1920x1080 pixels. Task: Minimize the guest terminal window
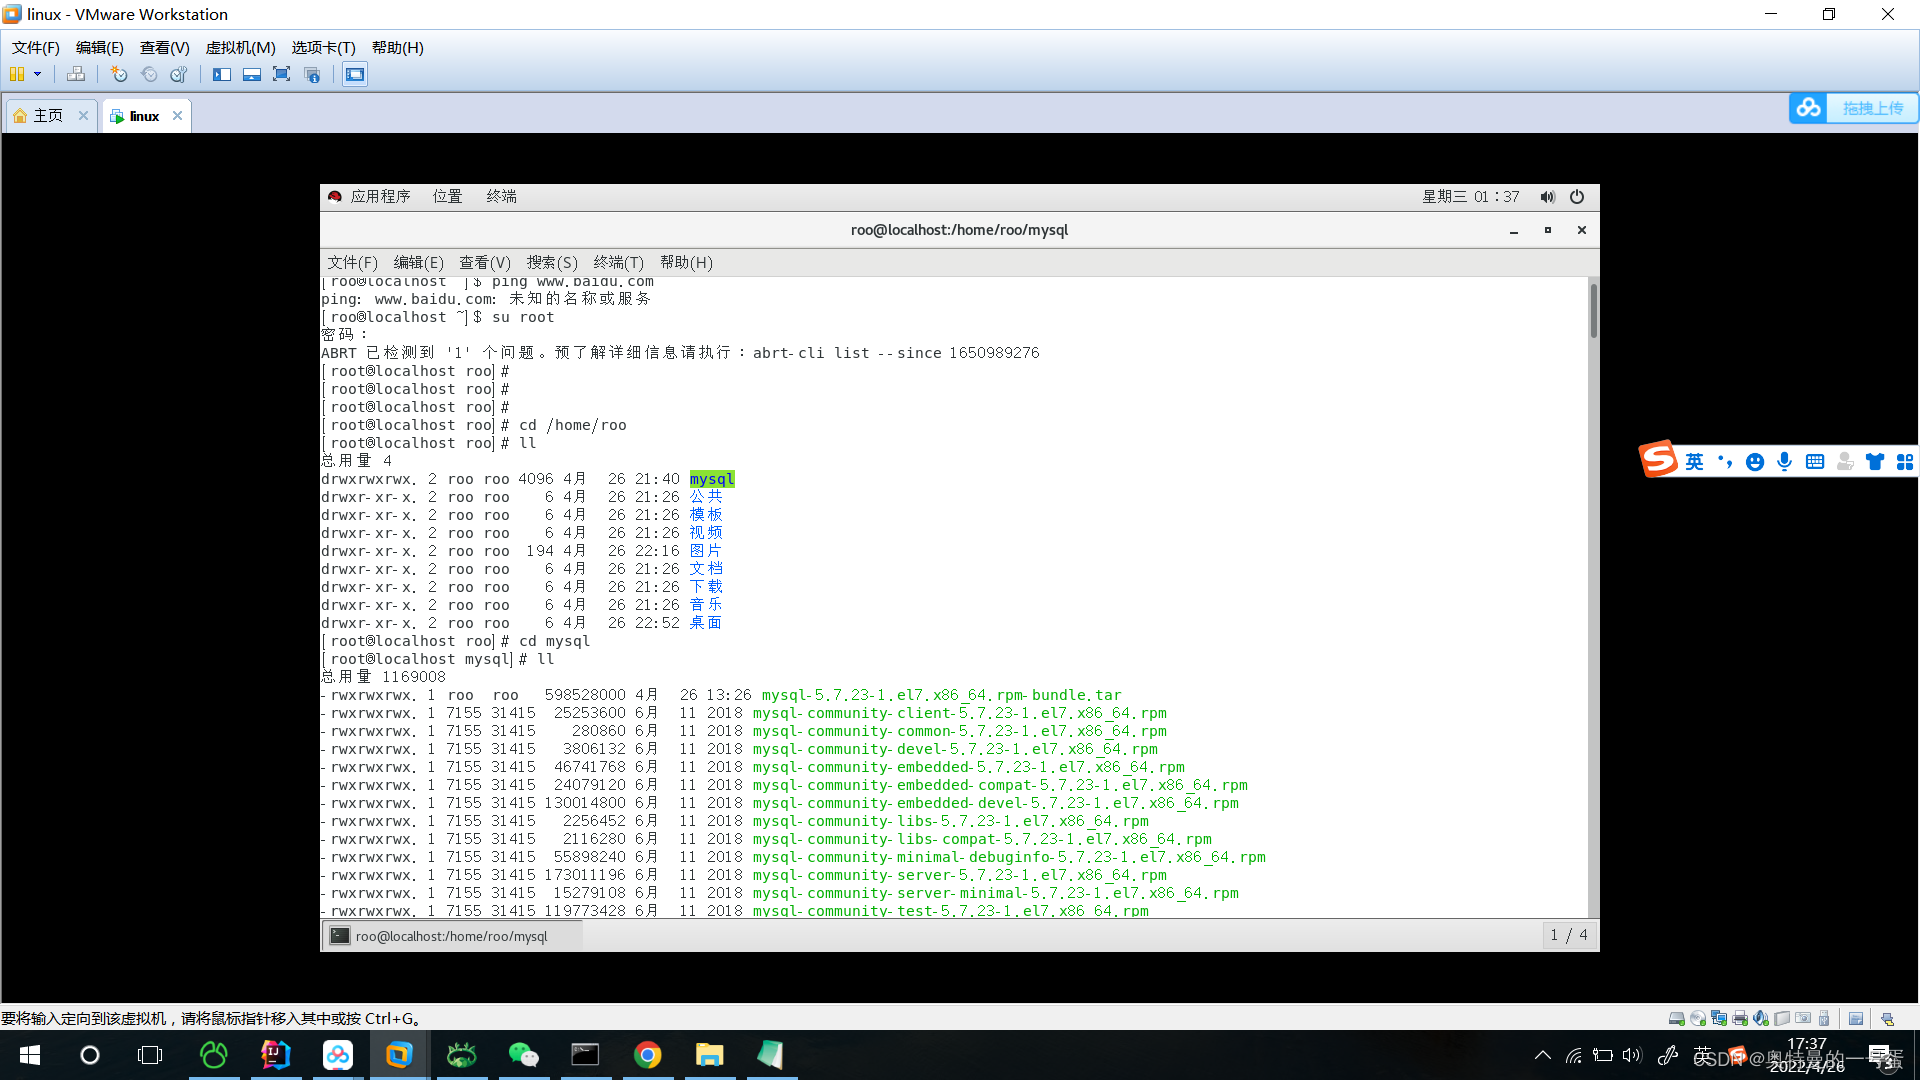click(1514, 230)
